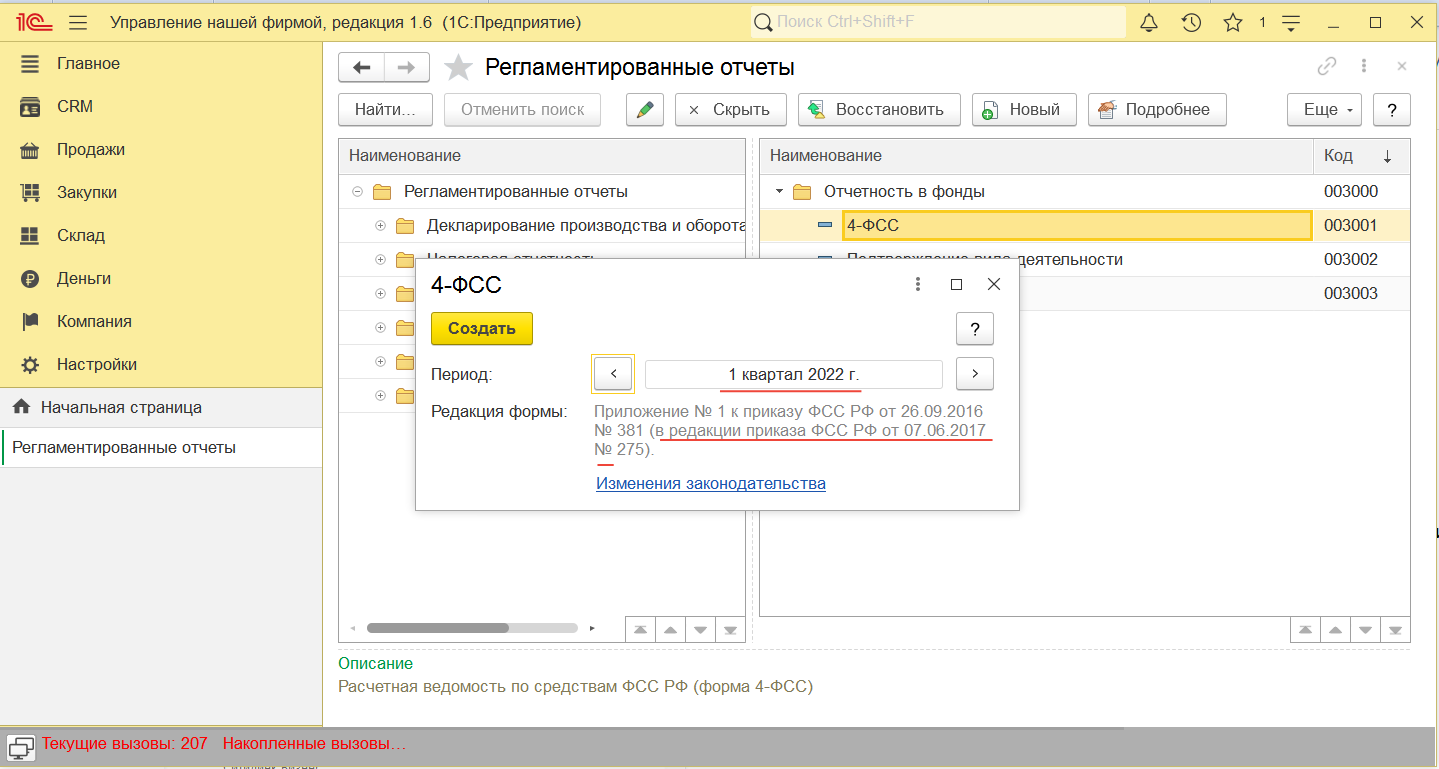
Task: Maximize the 4-ФСС dialog
Action: click(x=956, y=285)
